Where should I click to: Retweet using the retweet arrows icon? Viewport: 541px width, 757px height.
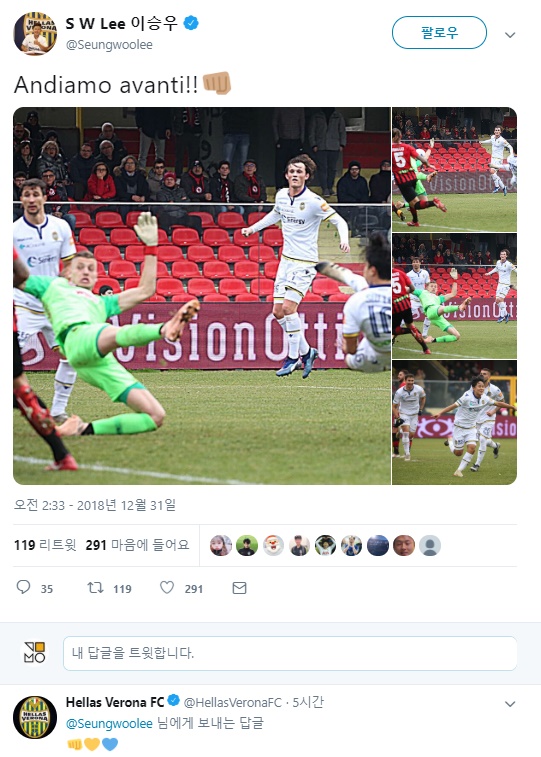(x=95, y=588)
